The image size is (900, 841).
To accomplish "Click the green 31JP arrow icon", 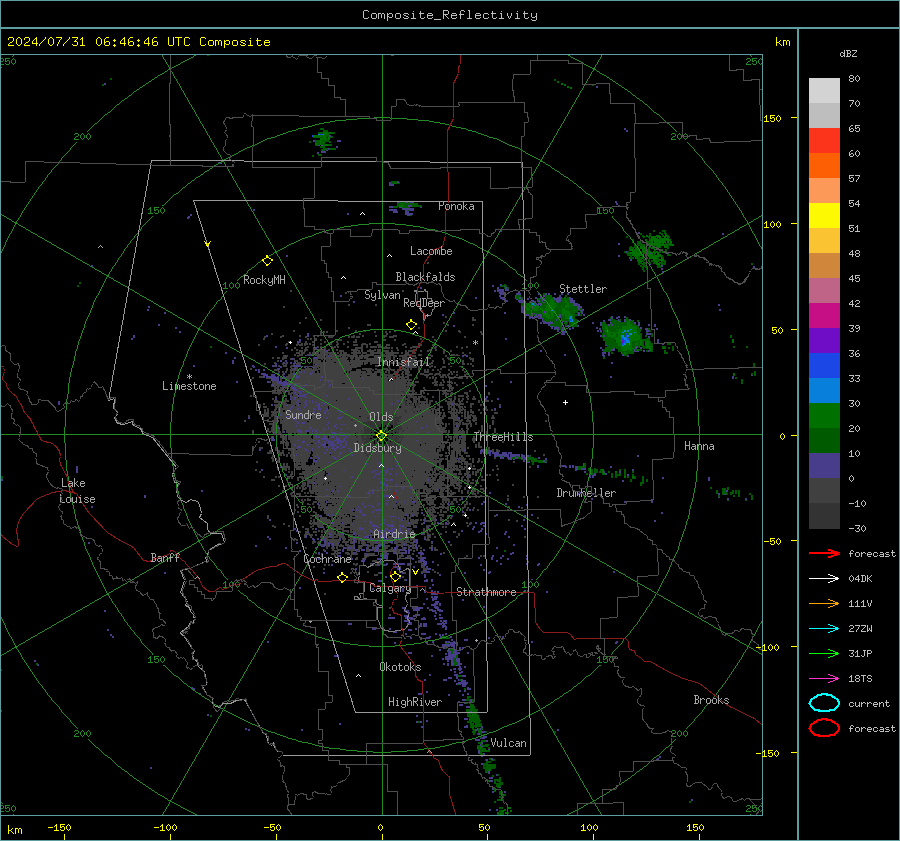I will 824,653.
